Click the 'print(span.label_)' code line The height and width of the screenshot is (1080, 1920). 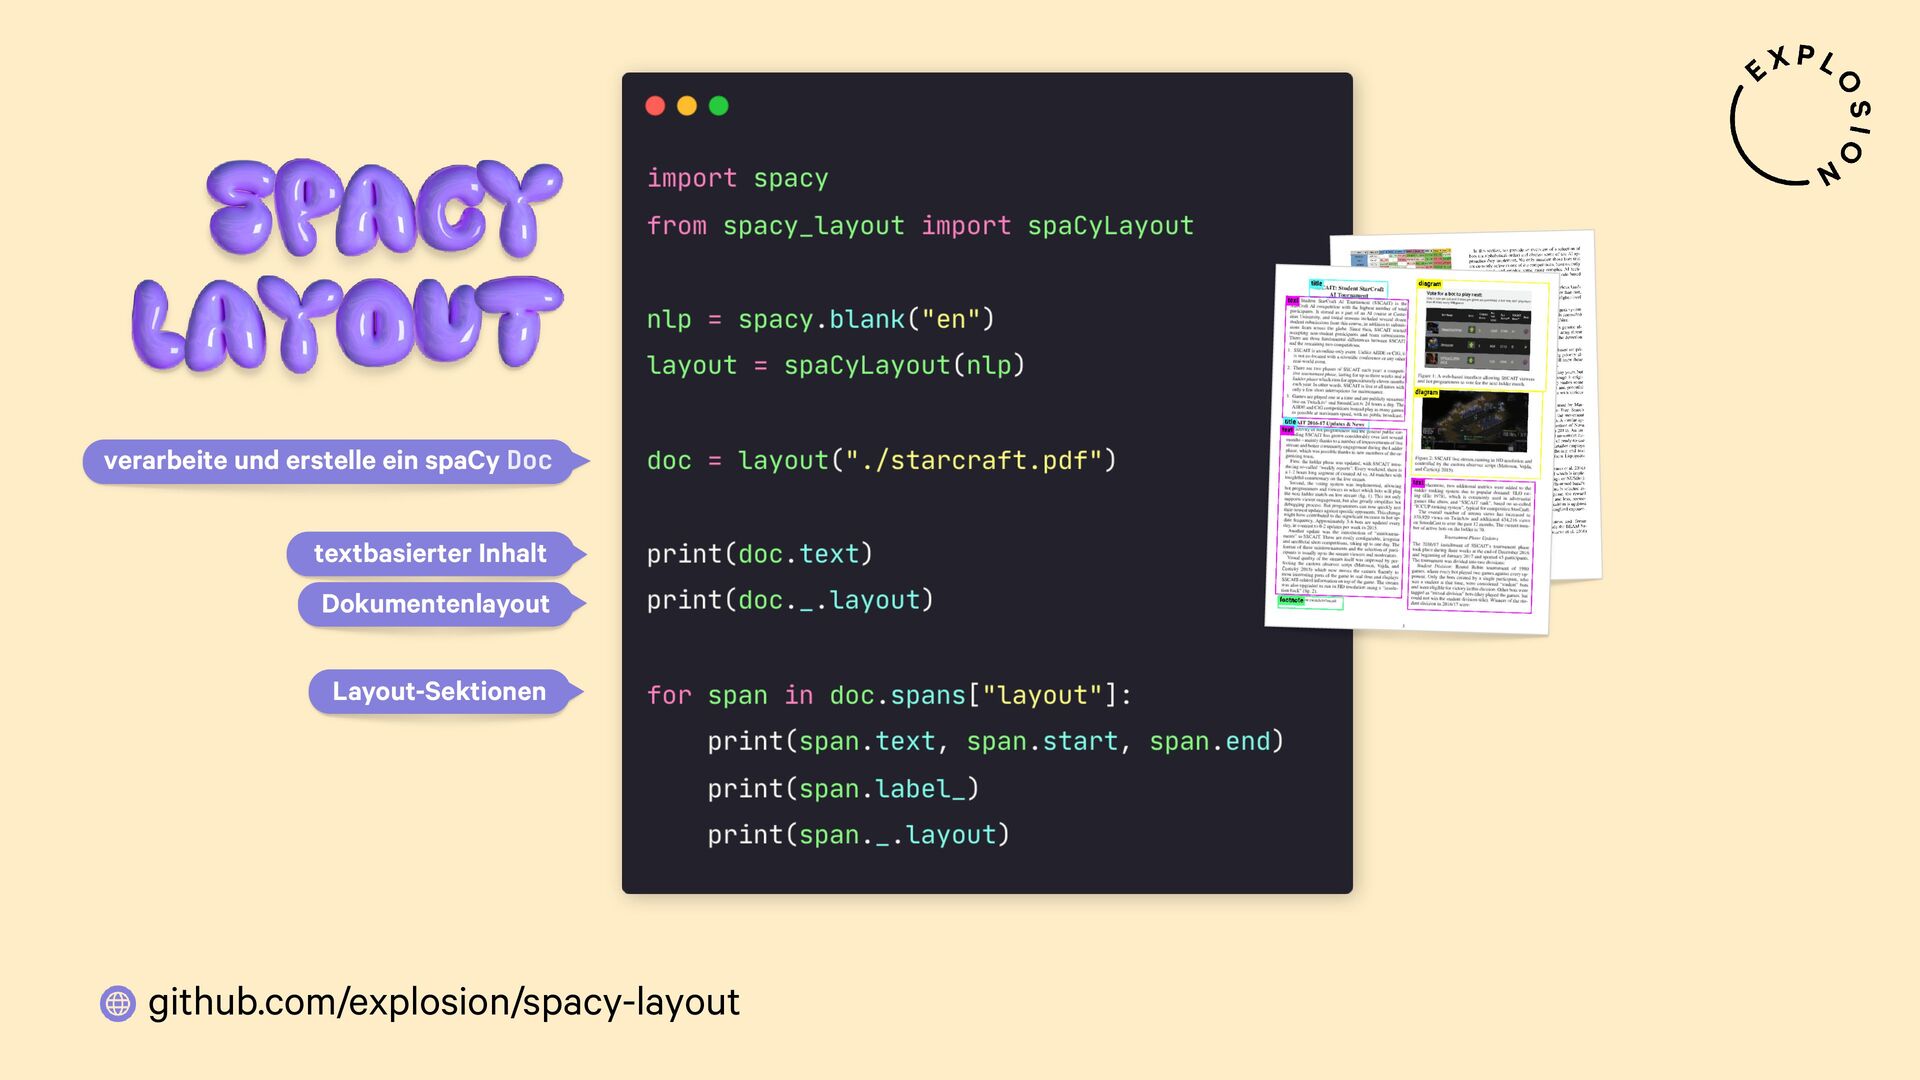click(x=842, y=789)
